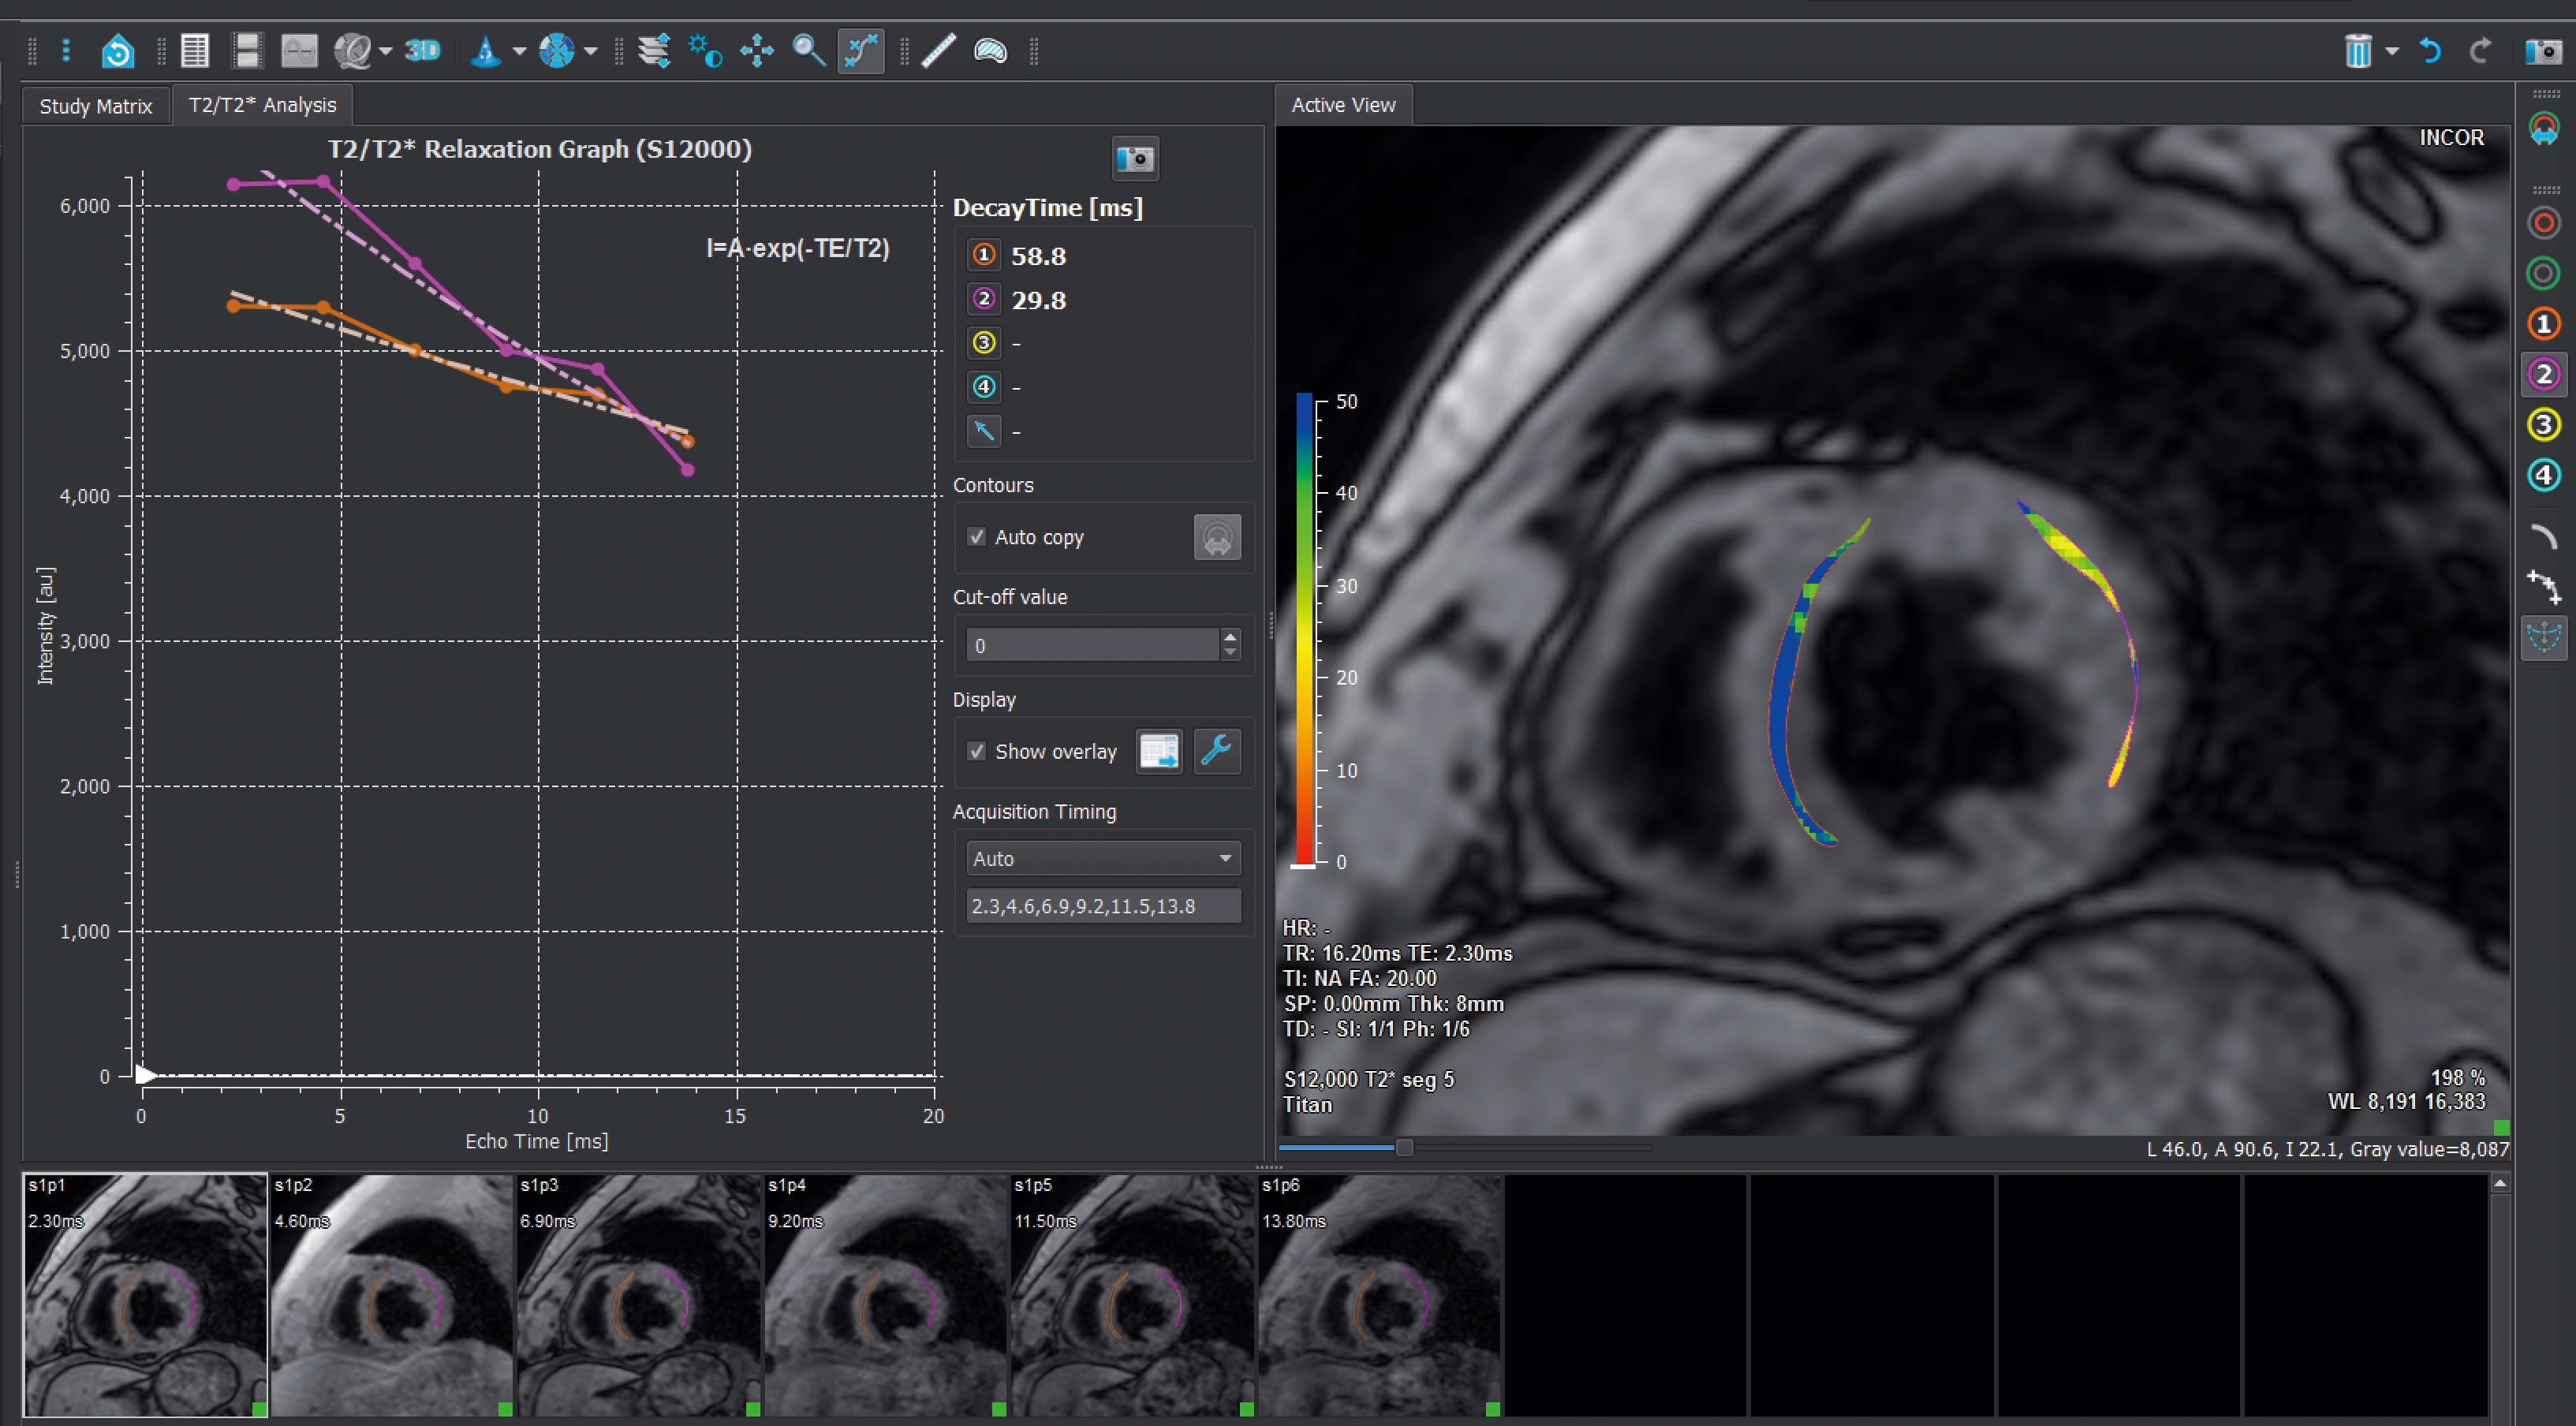
Task: Select thumbnail s1p4 at 9.20ms
Action: 886,1295
